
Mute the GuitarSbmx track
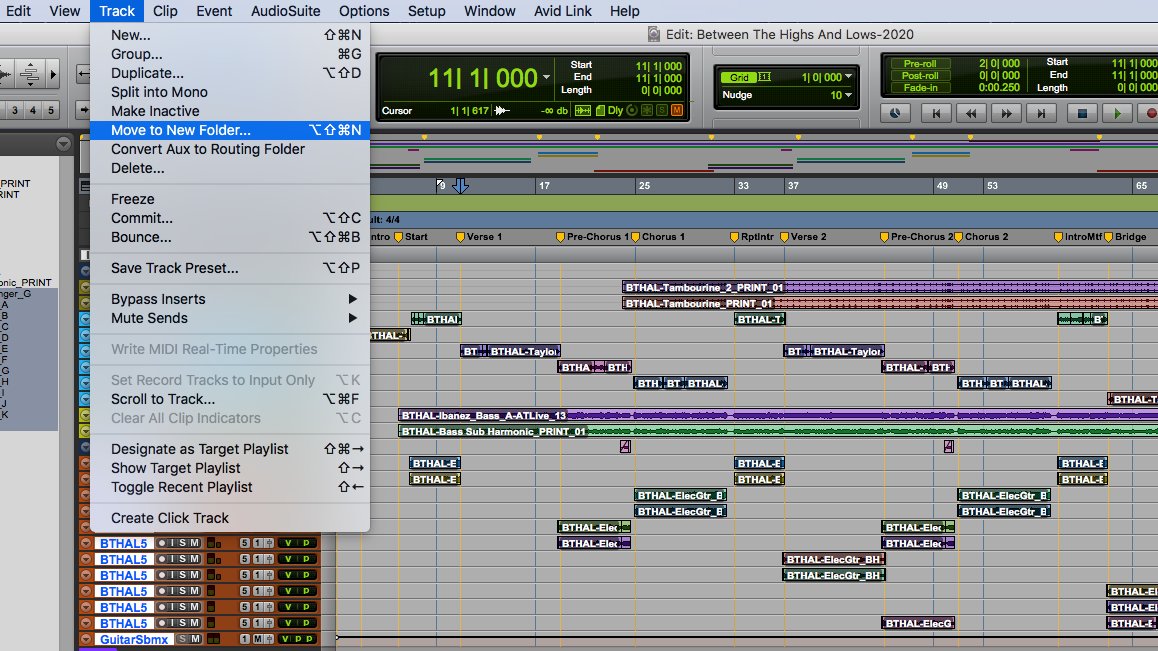point(195,638)
